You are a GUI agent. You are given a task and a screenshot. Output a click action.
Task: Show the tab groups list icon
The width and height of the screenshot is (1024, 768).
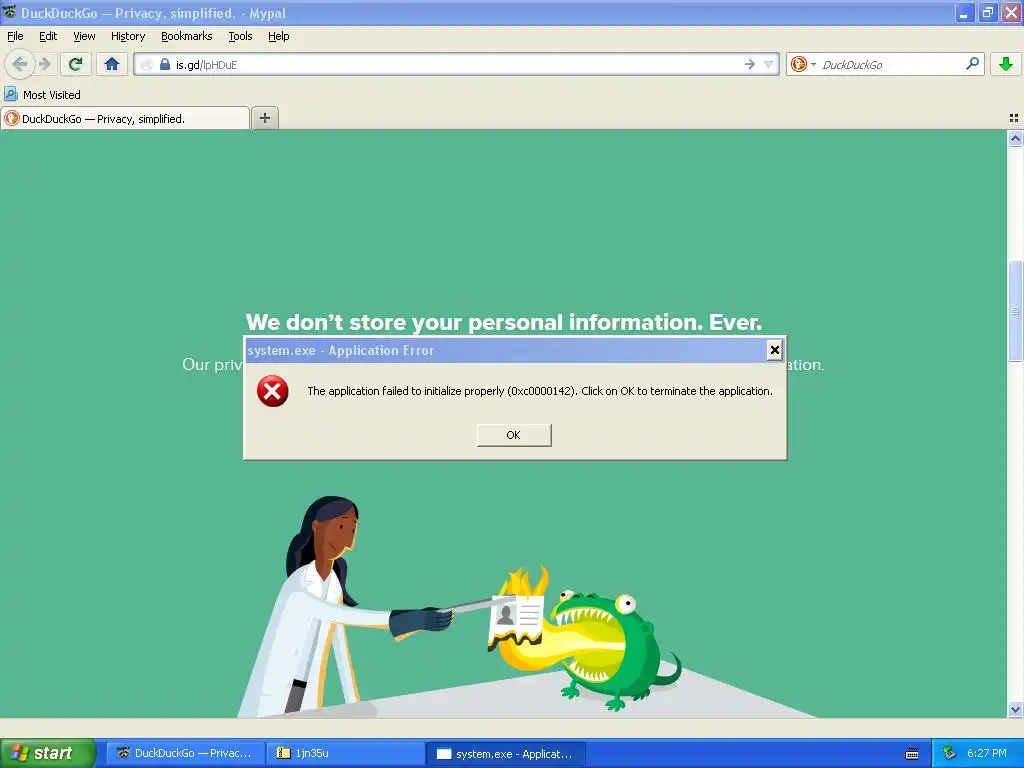point(1014,118)
